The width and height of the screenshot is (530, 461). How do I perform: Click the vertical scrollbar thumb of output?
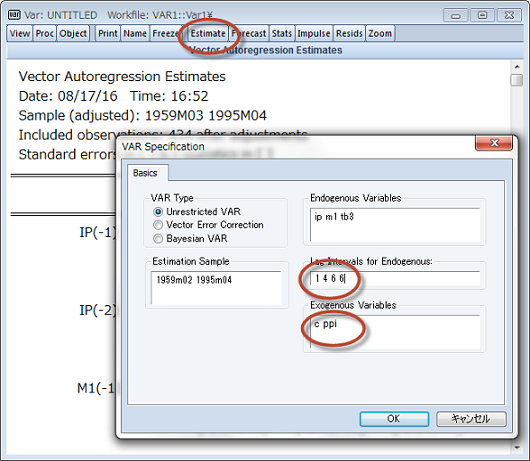[x=516, y=80]
